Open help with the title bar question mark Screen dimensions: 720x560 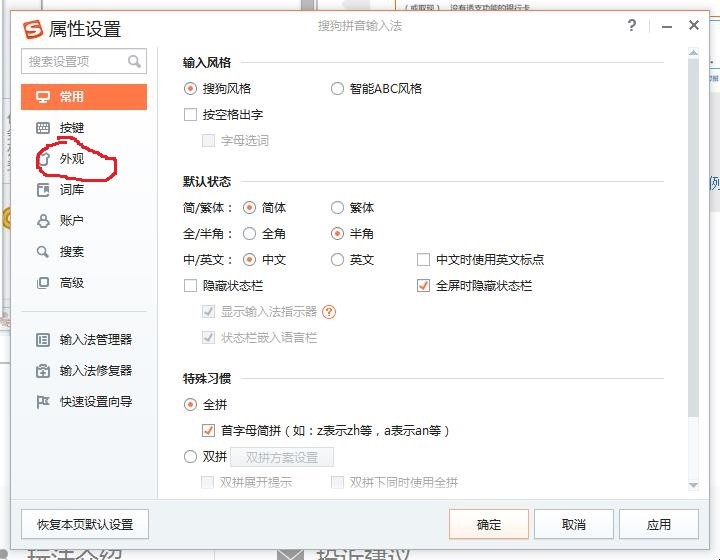632,25
